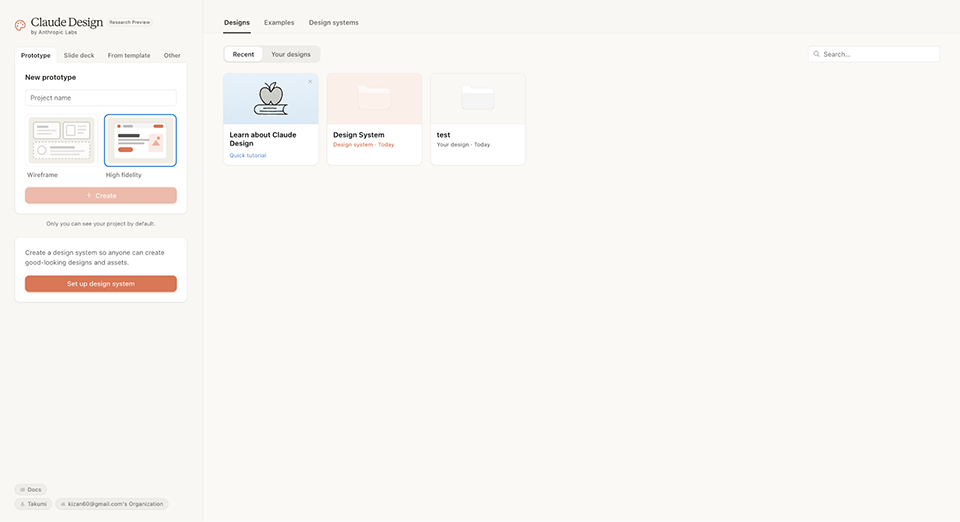Click the Design System card title
Viewport: 960px width, 522px height.
tap(359, 135)
